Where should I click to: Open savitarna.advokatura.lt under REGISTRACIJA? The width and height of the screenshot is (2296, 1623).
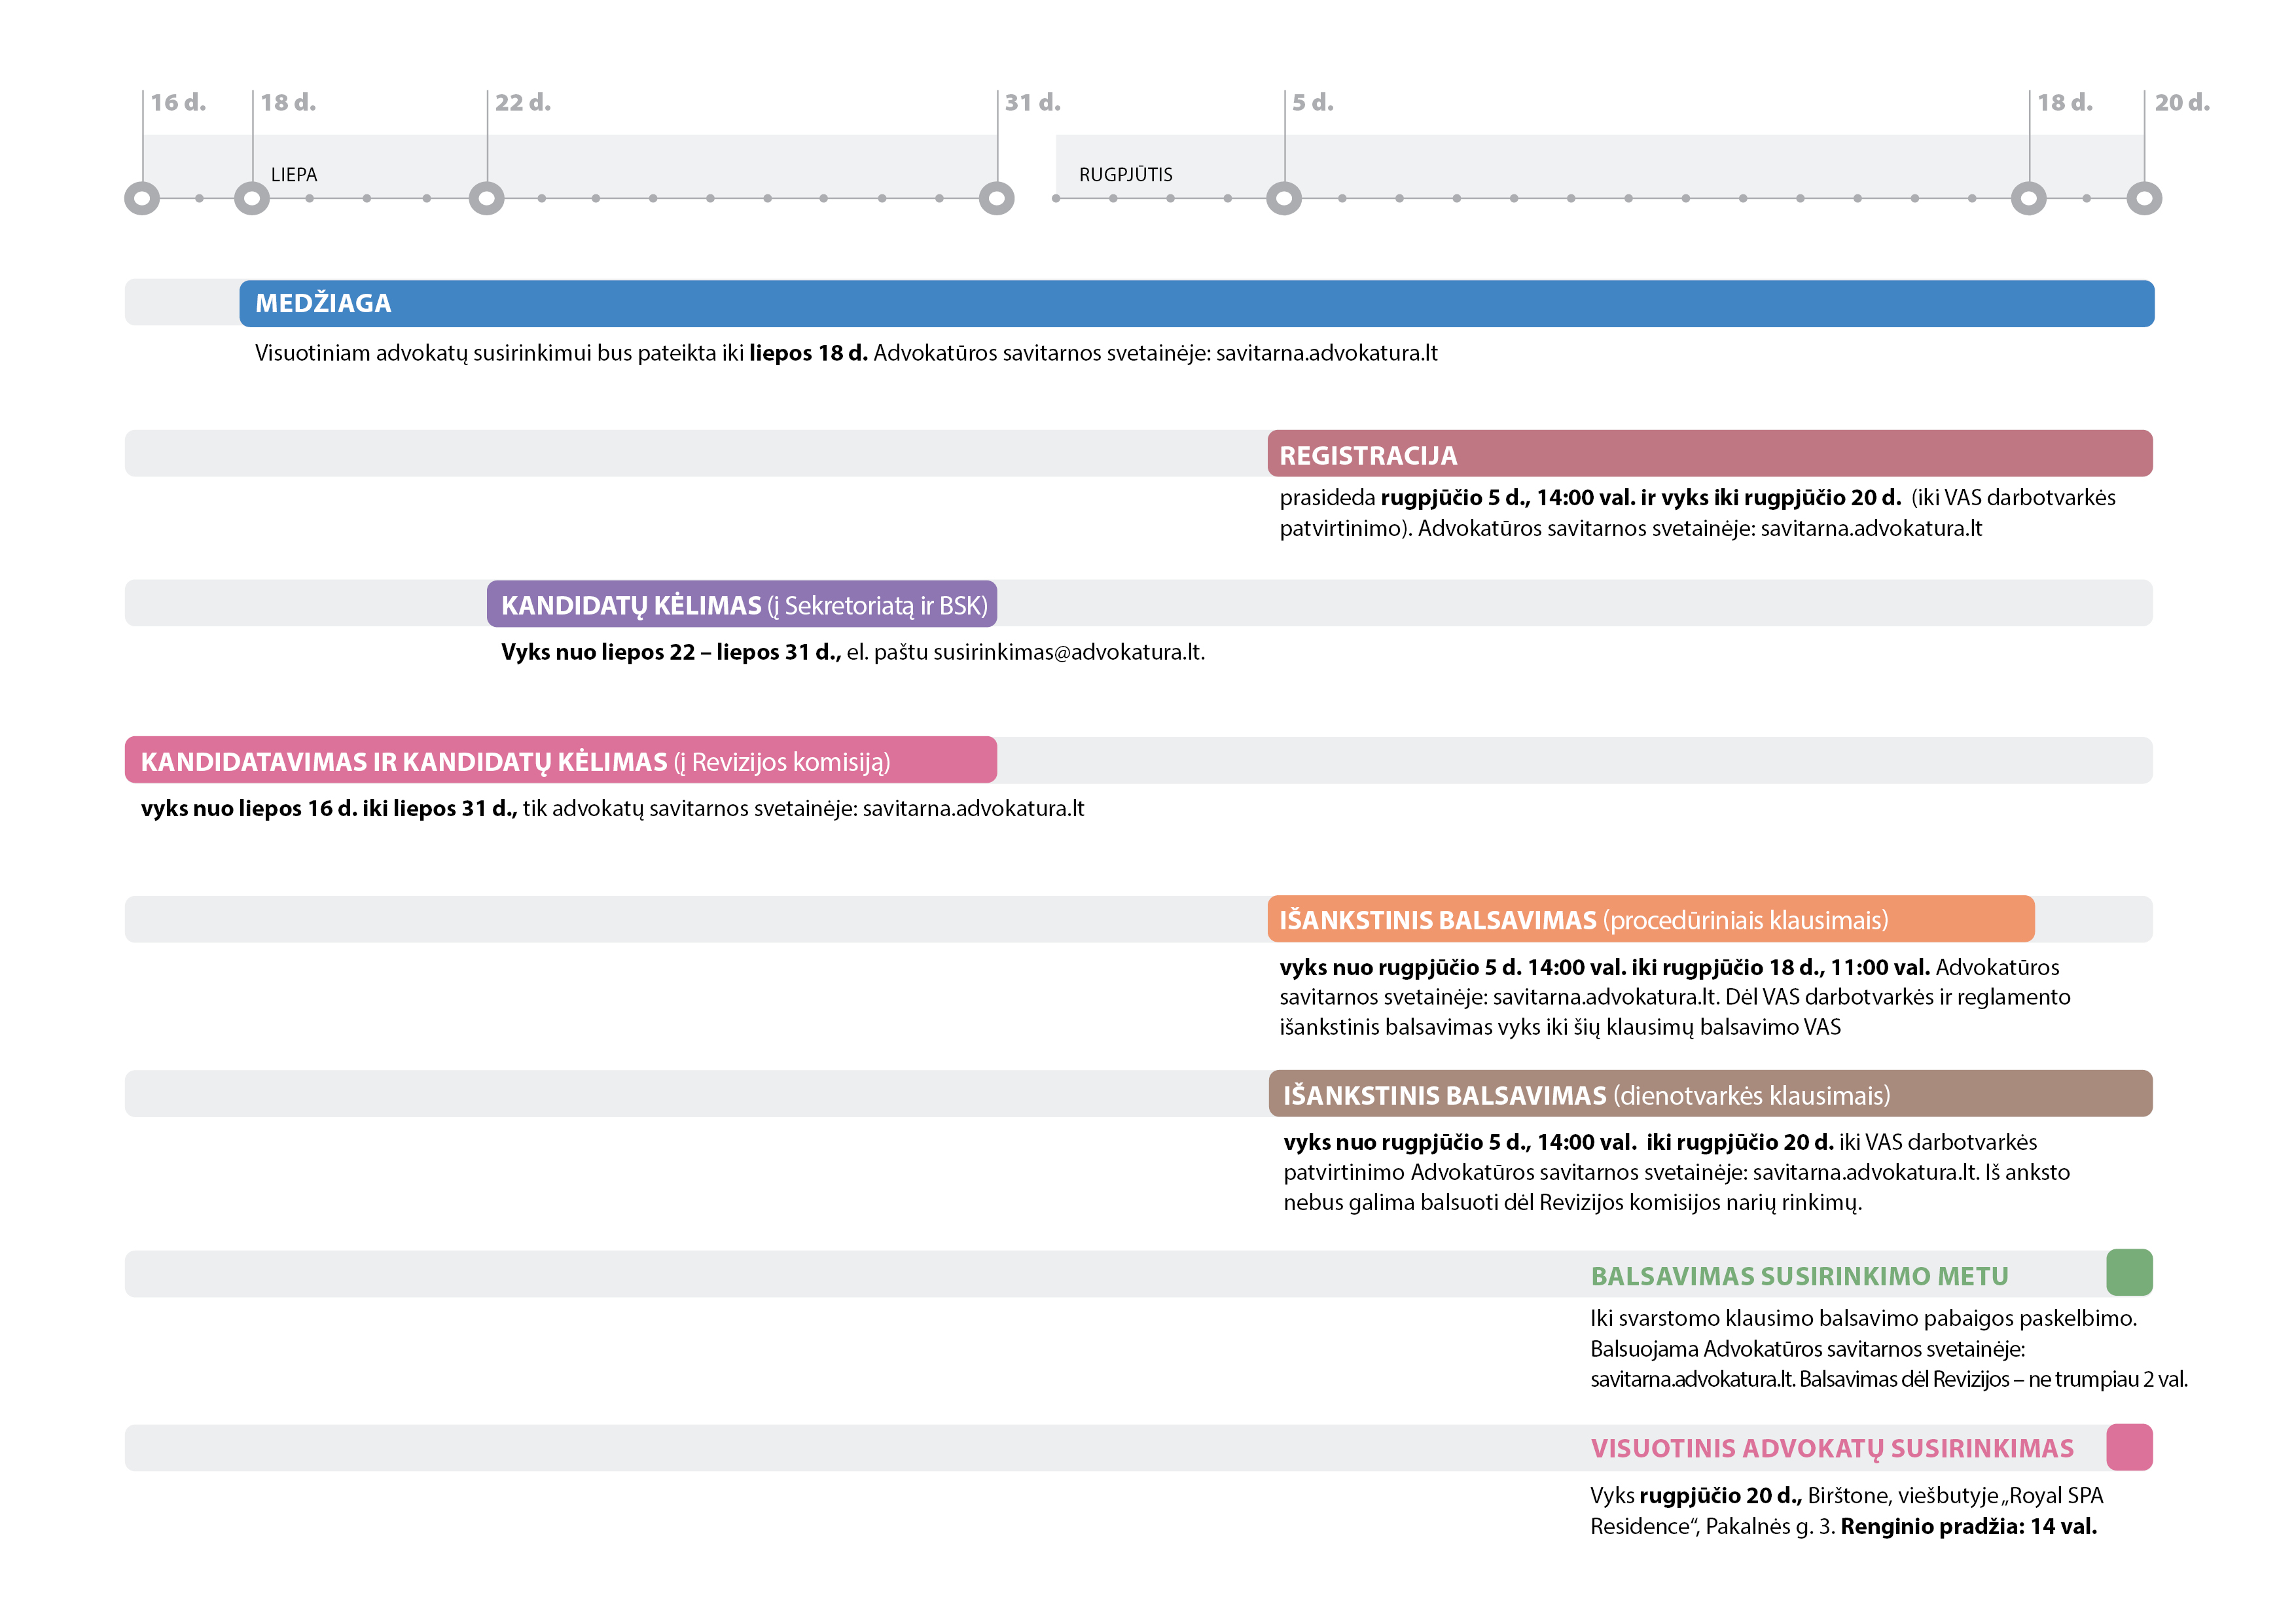1871,528
